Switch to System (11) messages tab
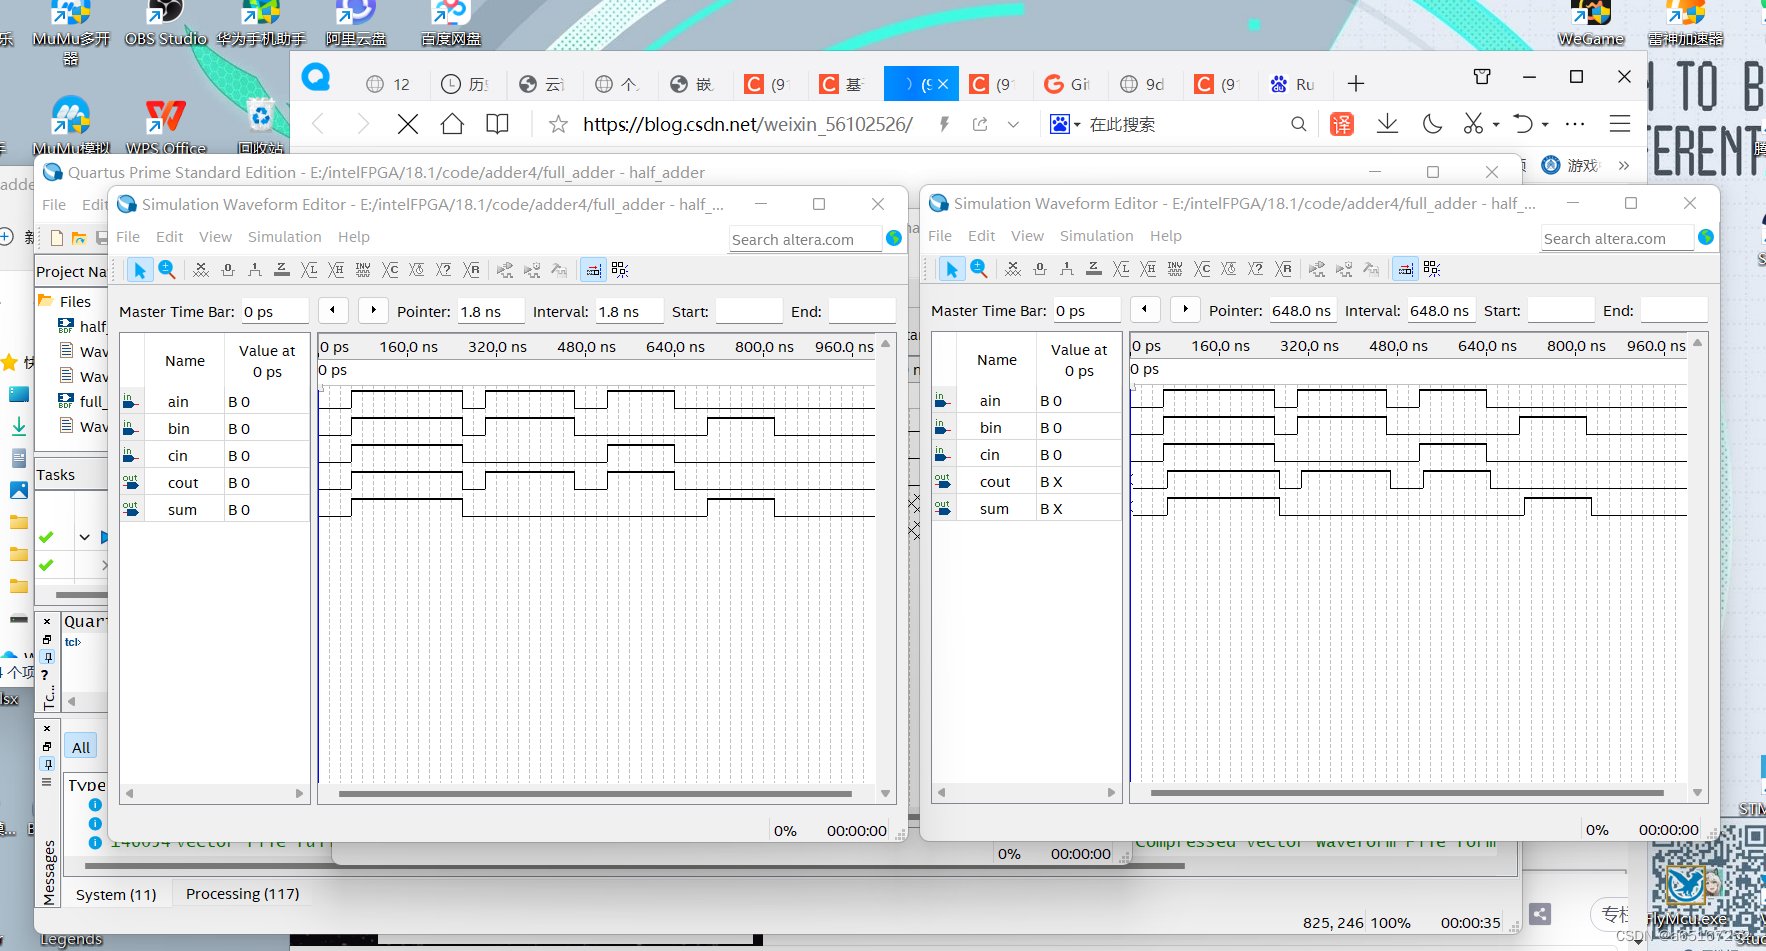The height and width of the screenshot is (951, 1766). (x=116, y=895)
